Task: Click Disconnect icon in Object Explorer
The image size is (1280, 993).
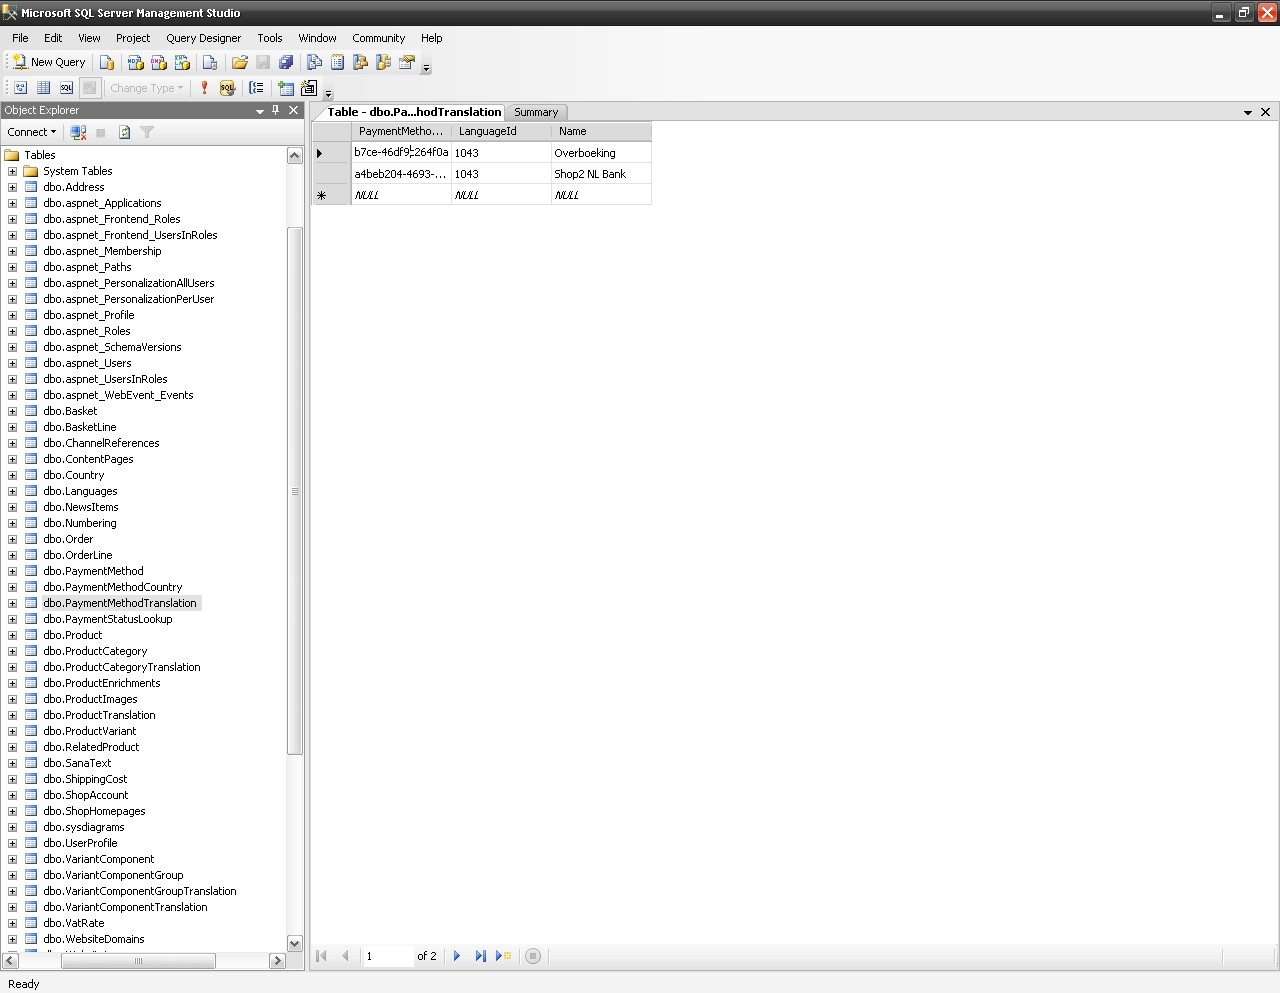Action: 78,132
